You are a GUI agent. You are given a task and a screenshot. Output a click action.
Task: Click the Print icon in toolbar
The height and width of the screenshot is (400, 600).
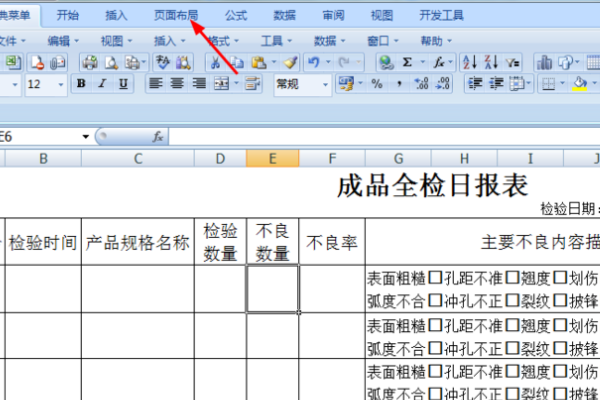(x=90, y=62)
